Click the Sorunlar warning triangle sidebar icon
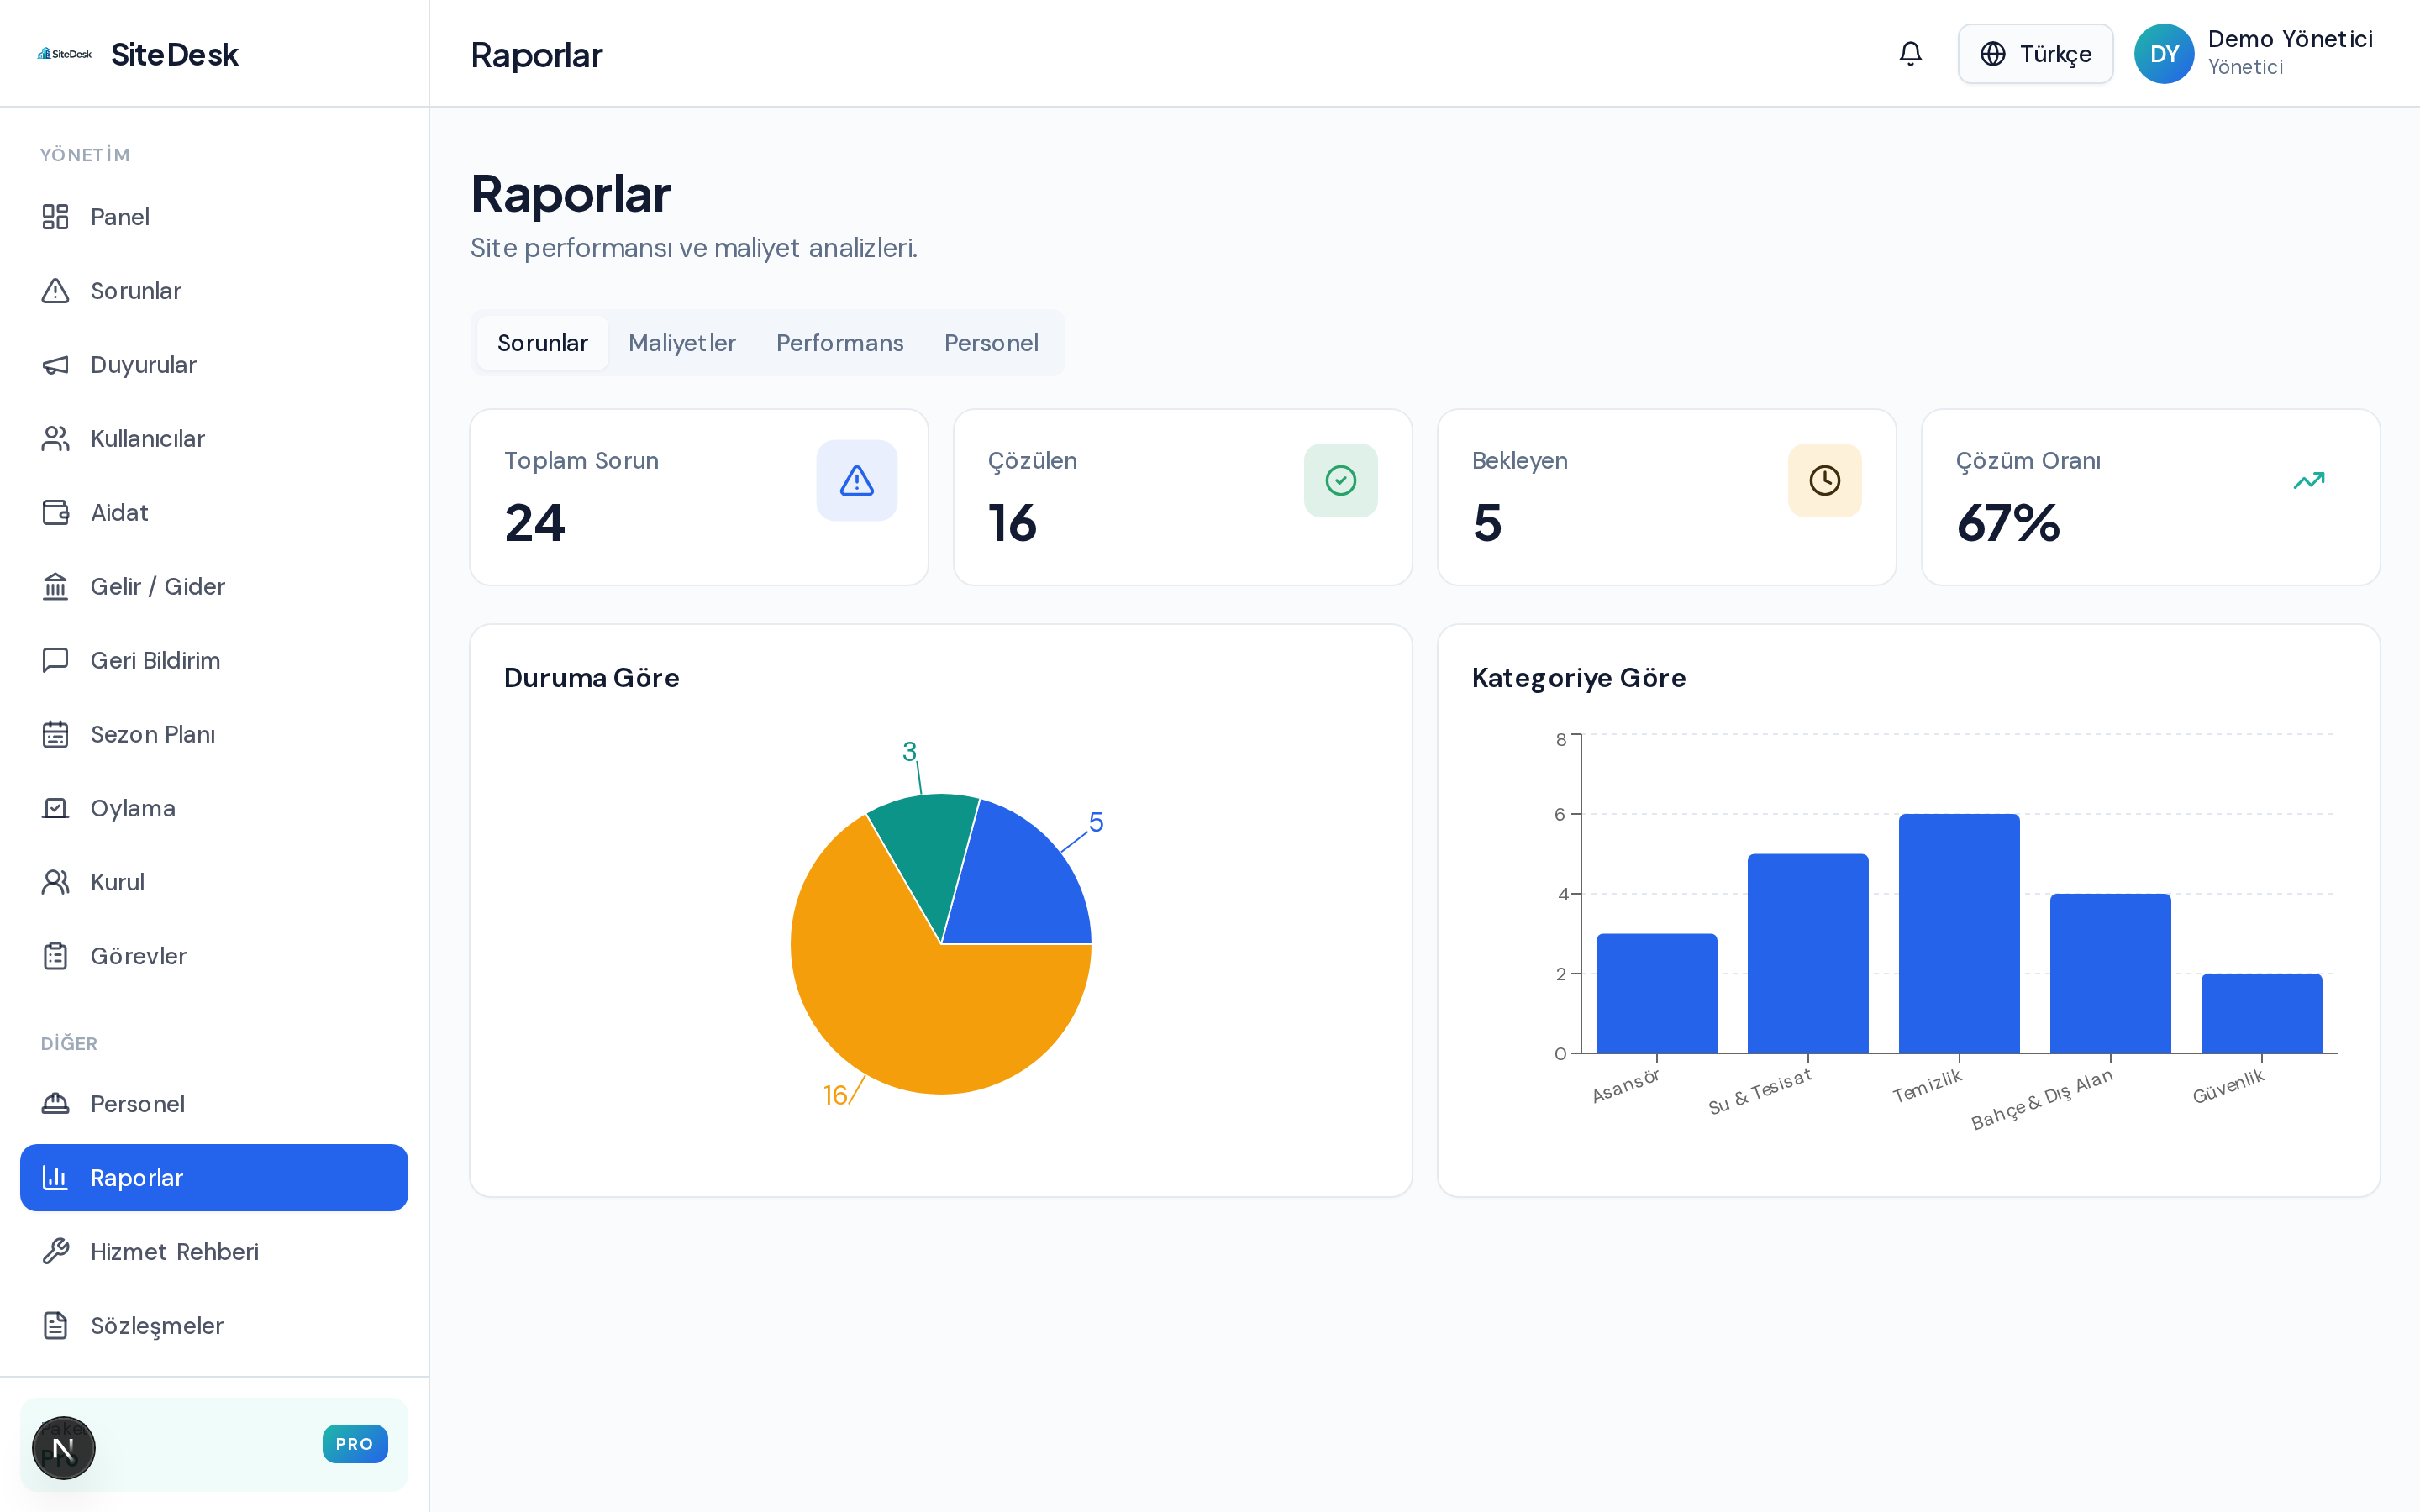 pyautogui.click(x=55, y=291)
